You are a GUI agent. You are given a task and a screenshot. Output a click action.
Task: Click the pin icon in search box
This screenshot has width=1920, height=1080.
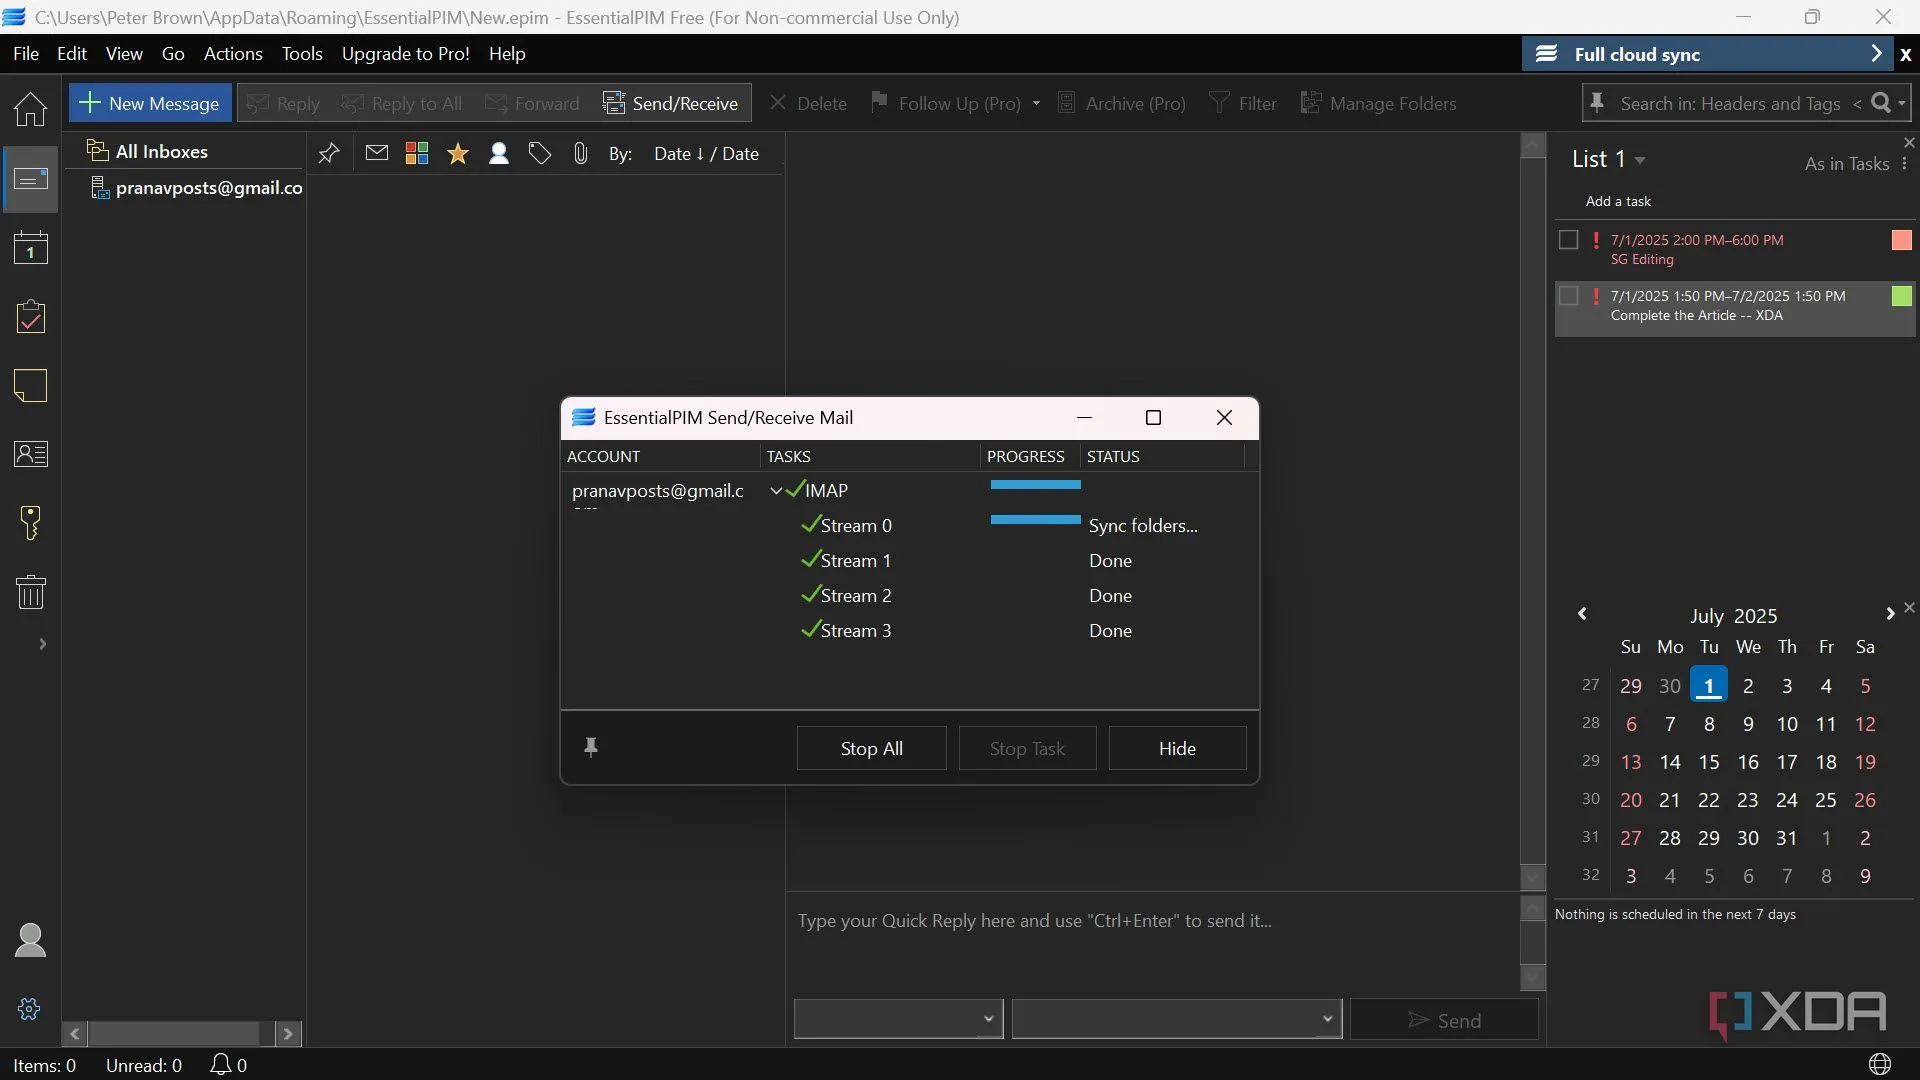tap(1597, 103)
